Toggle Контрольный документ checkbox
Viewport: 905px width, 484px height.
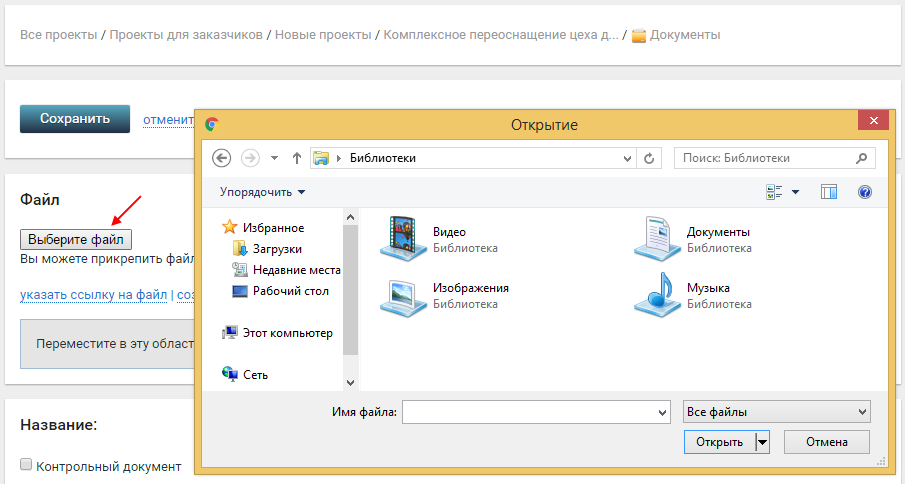coord(26,464)
